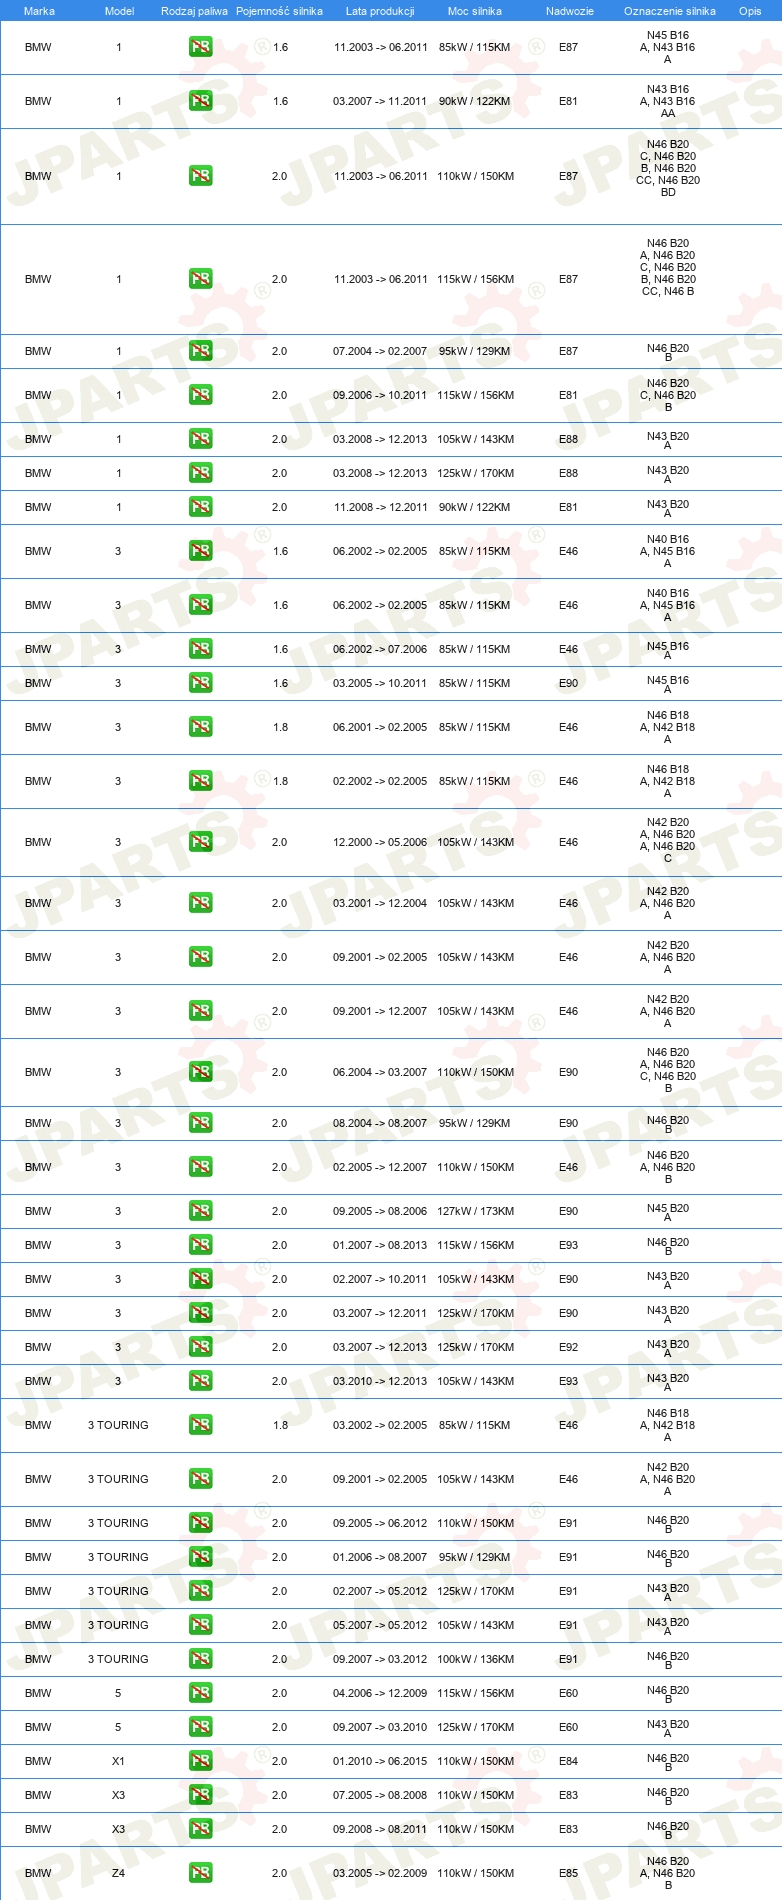
Task: Click fuel icon in the 09.2001 -> 12.2007 row
Action: [200, 1011]
